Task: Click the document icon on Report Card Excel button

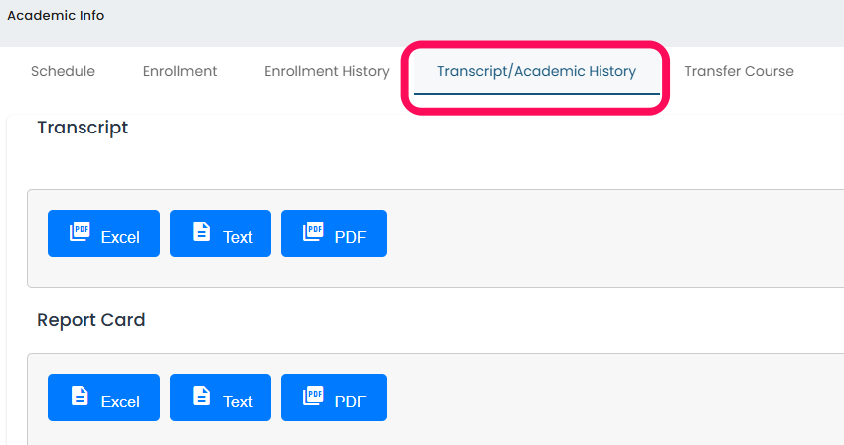Action: click(80, 396)
